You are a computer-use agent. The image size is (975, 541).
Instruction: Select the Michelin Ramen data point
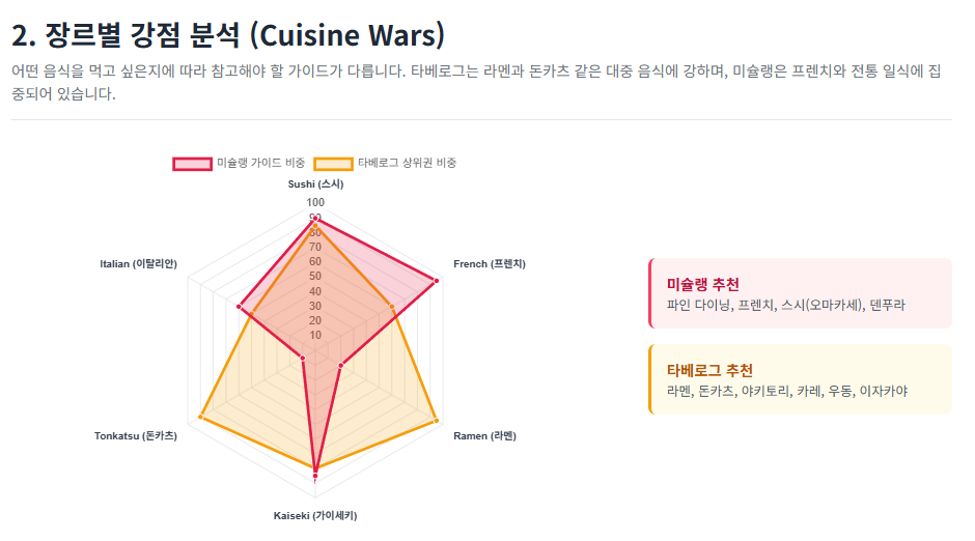340,366
